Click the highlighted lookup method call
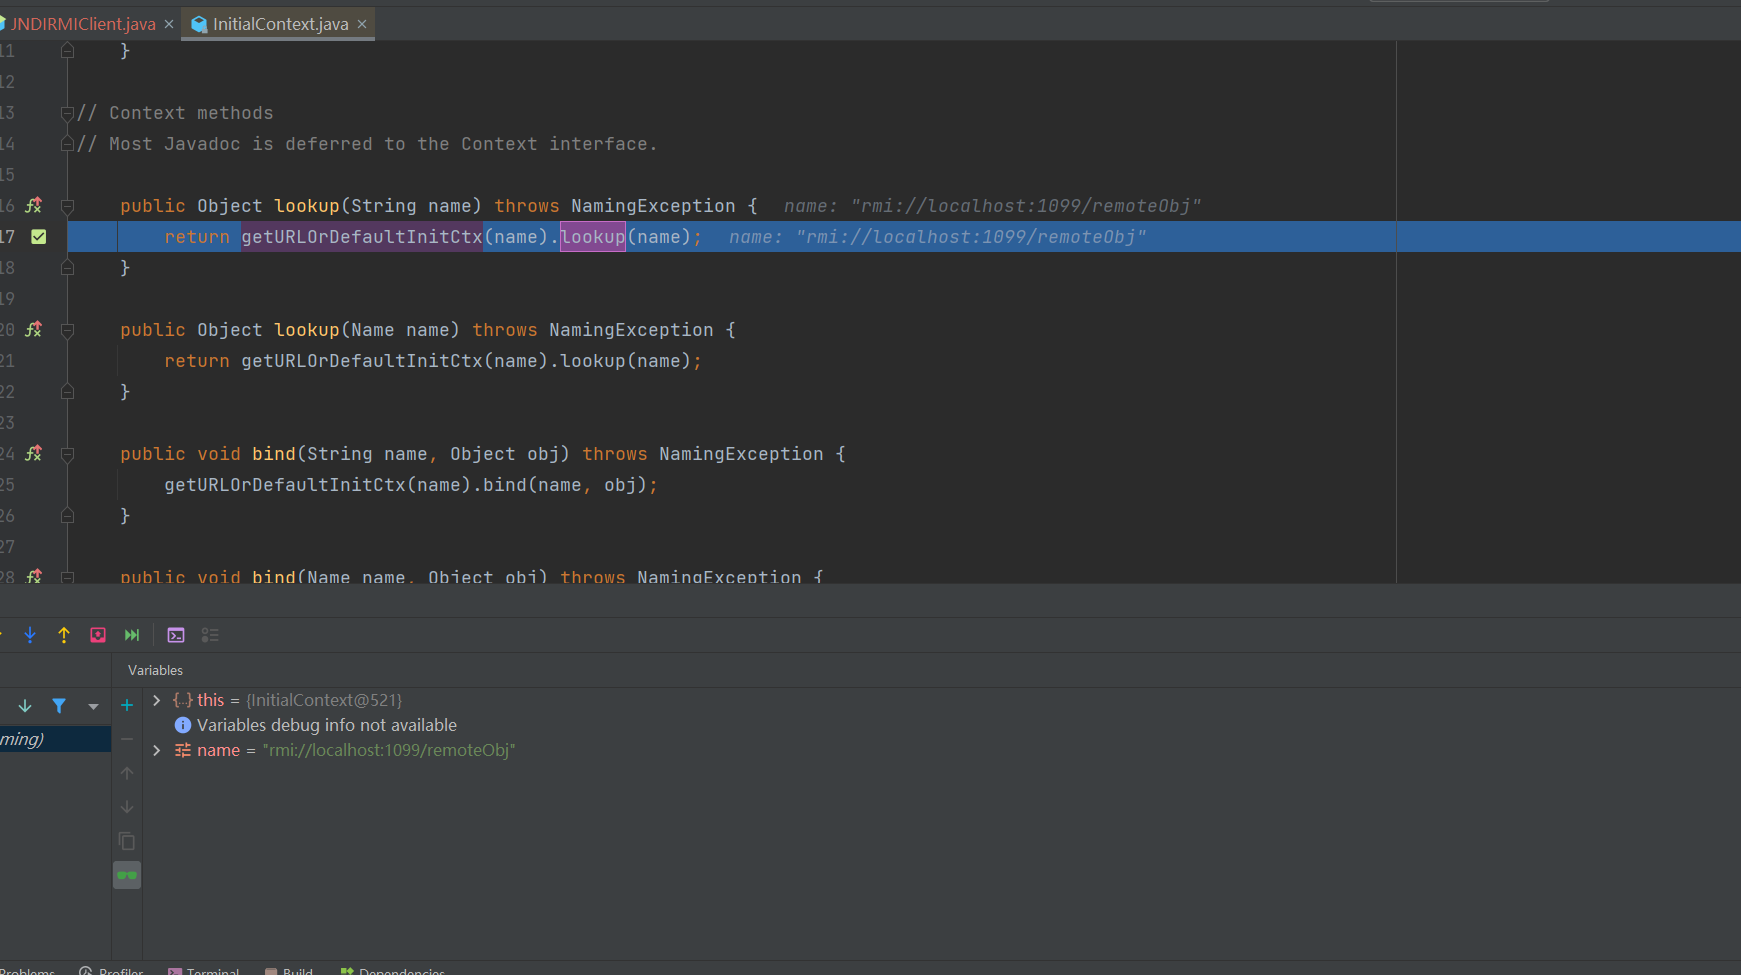Screen dimensions: 1741x975 tap(592, 237)
